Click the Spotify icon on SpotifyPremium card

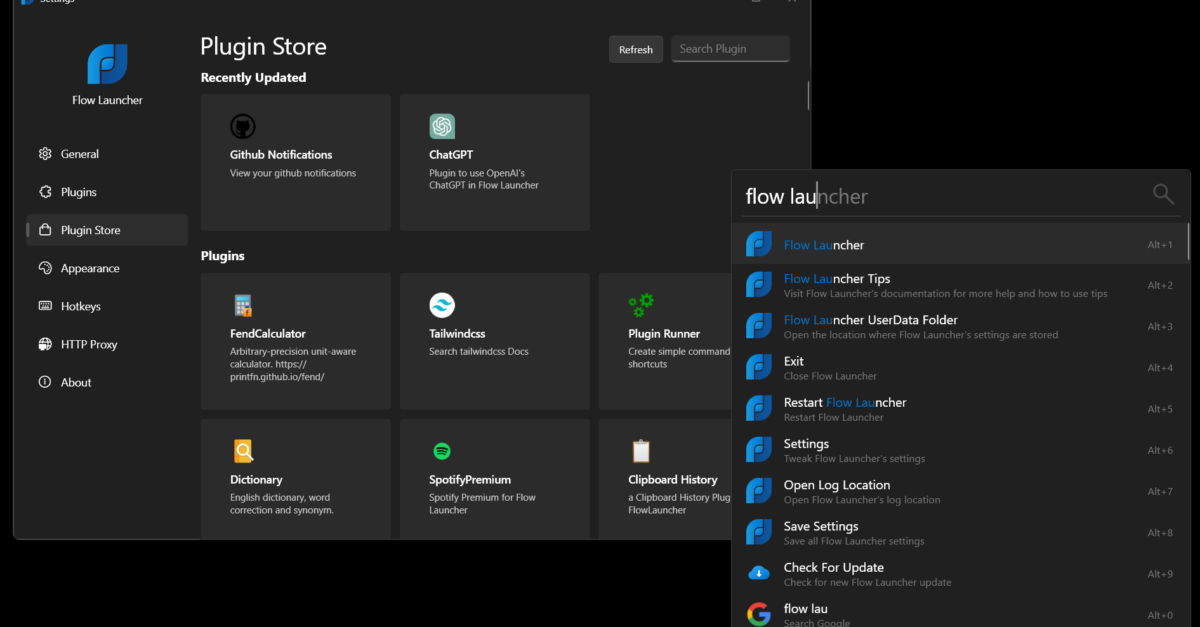pos(441,451)
